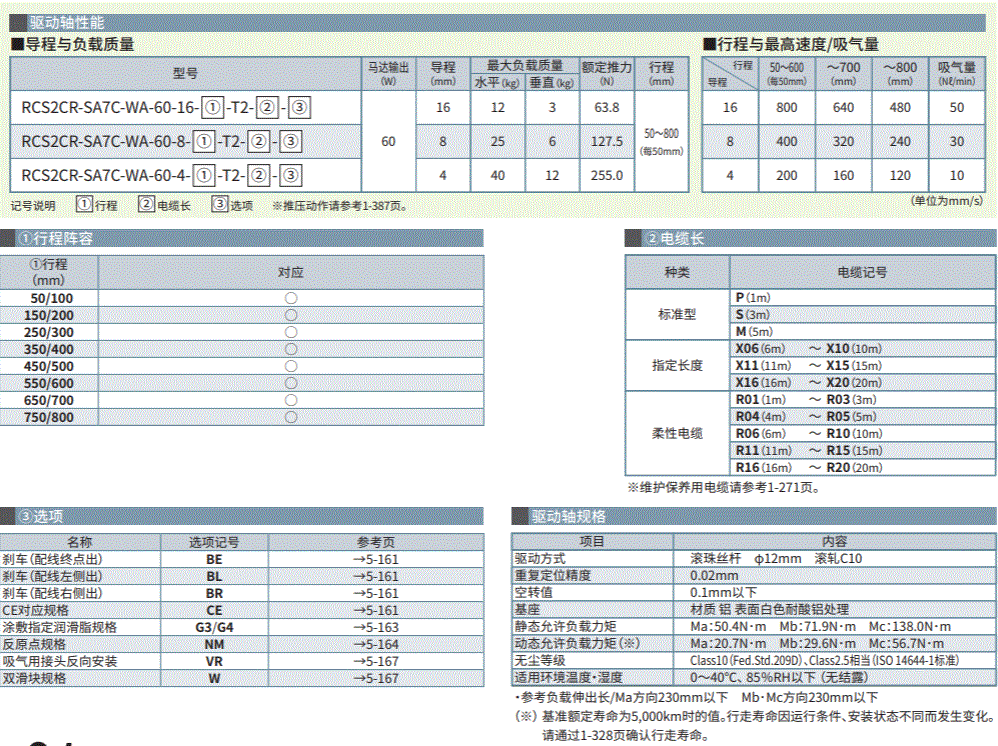This screenshot has height=746, width=998.
Task: Click max speed value 640
Action: (843, 108)
